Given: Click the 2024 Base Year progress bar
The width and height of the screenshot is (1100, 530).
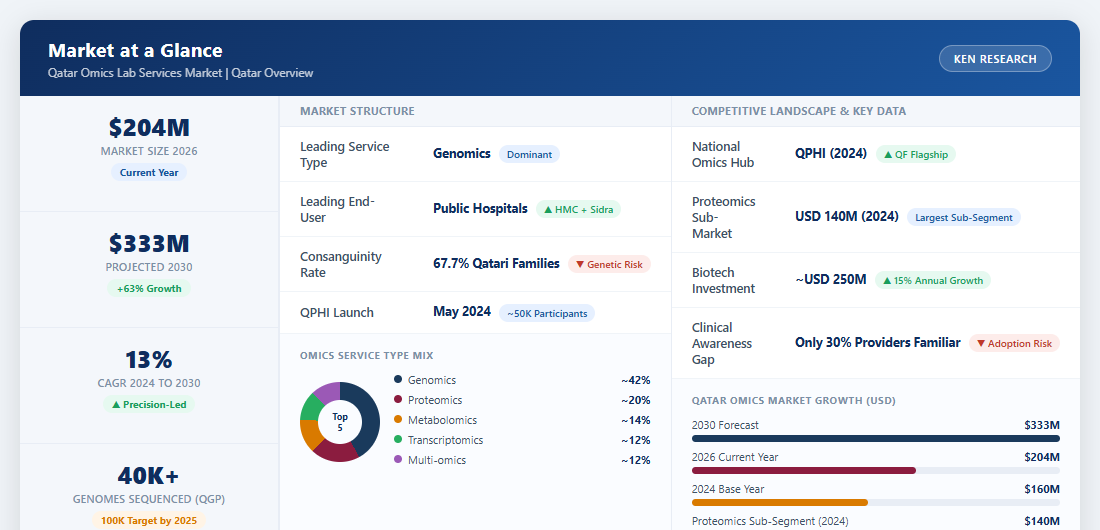Looking at the screenshot, I should (x=876, y=502).
